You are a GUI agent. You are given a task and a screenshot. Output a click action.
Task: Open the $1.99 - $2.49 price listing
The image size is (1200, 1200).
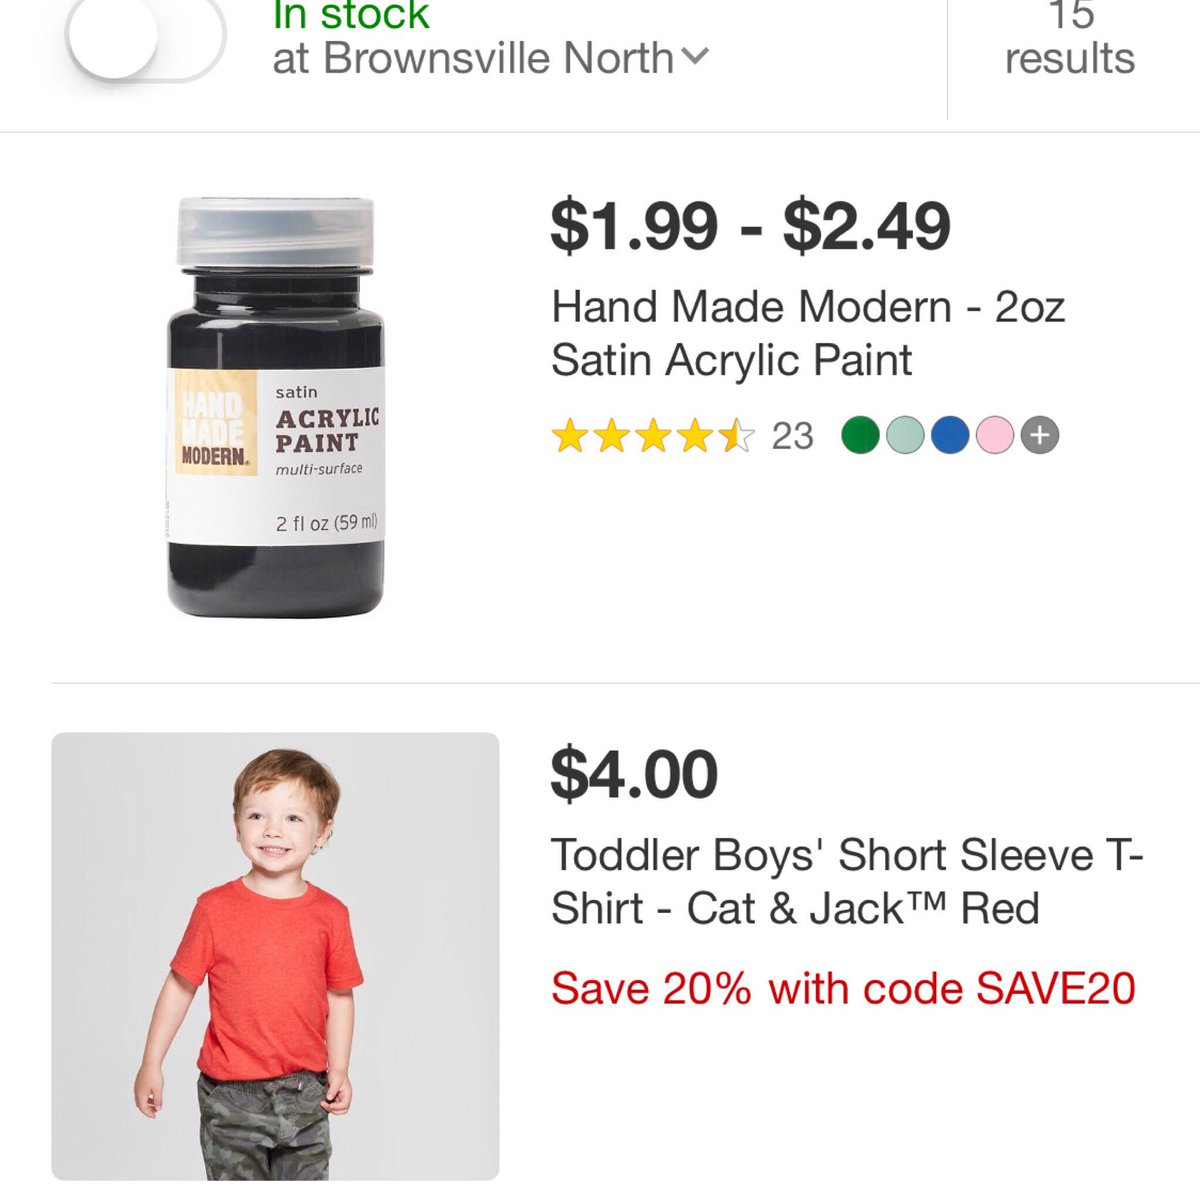point(750,226)
